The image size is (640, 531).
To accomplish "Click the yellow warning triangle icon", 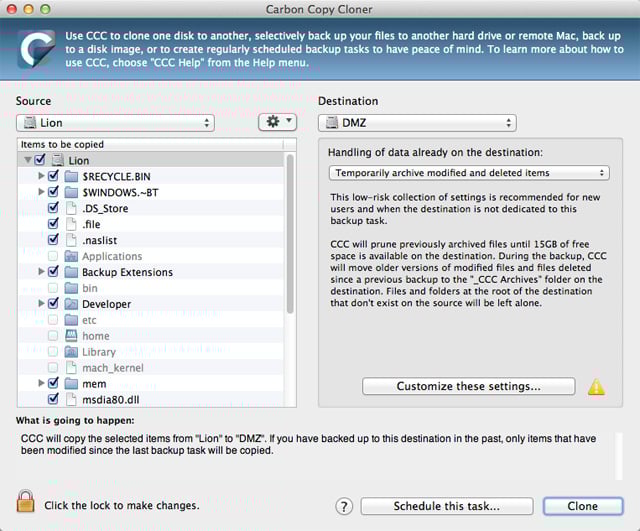I will click(x=596, y=387).
